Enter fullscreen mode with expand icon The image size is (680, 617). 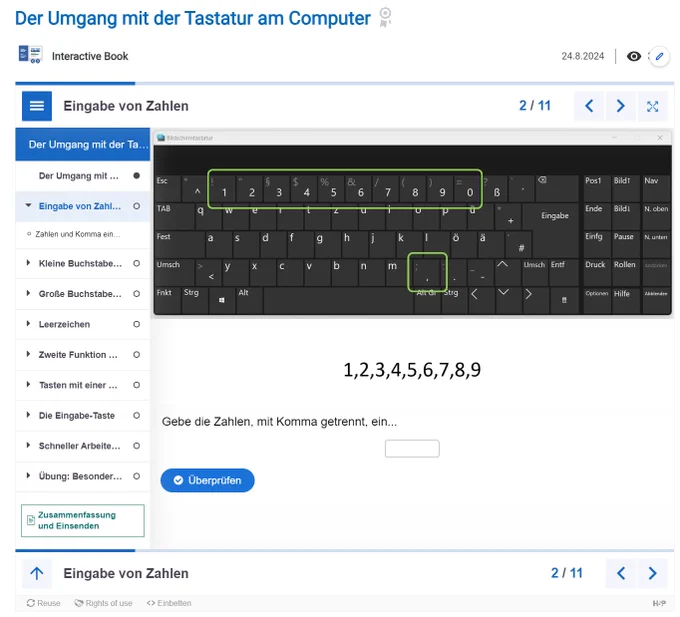point(652,106)
